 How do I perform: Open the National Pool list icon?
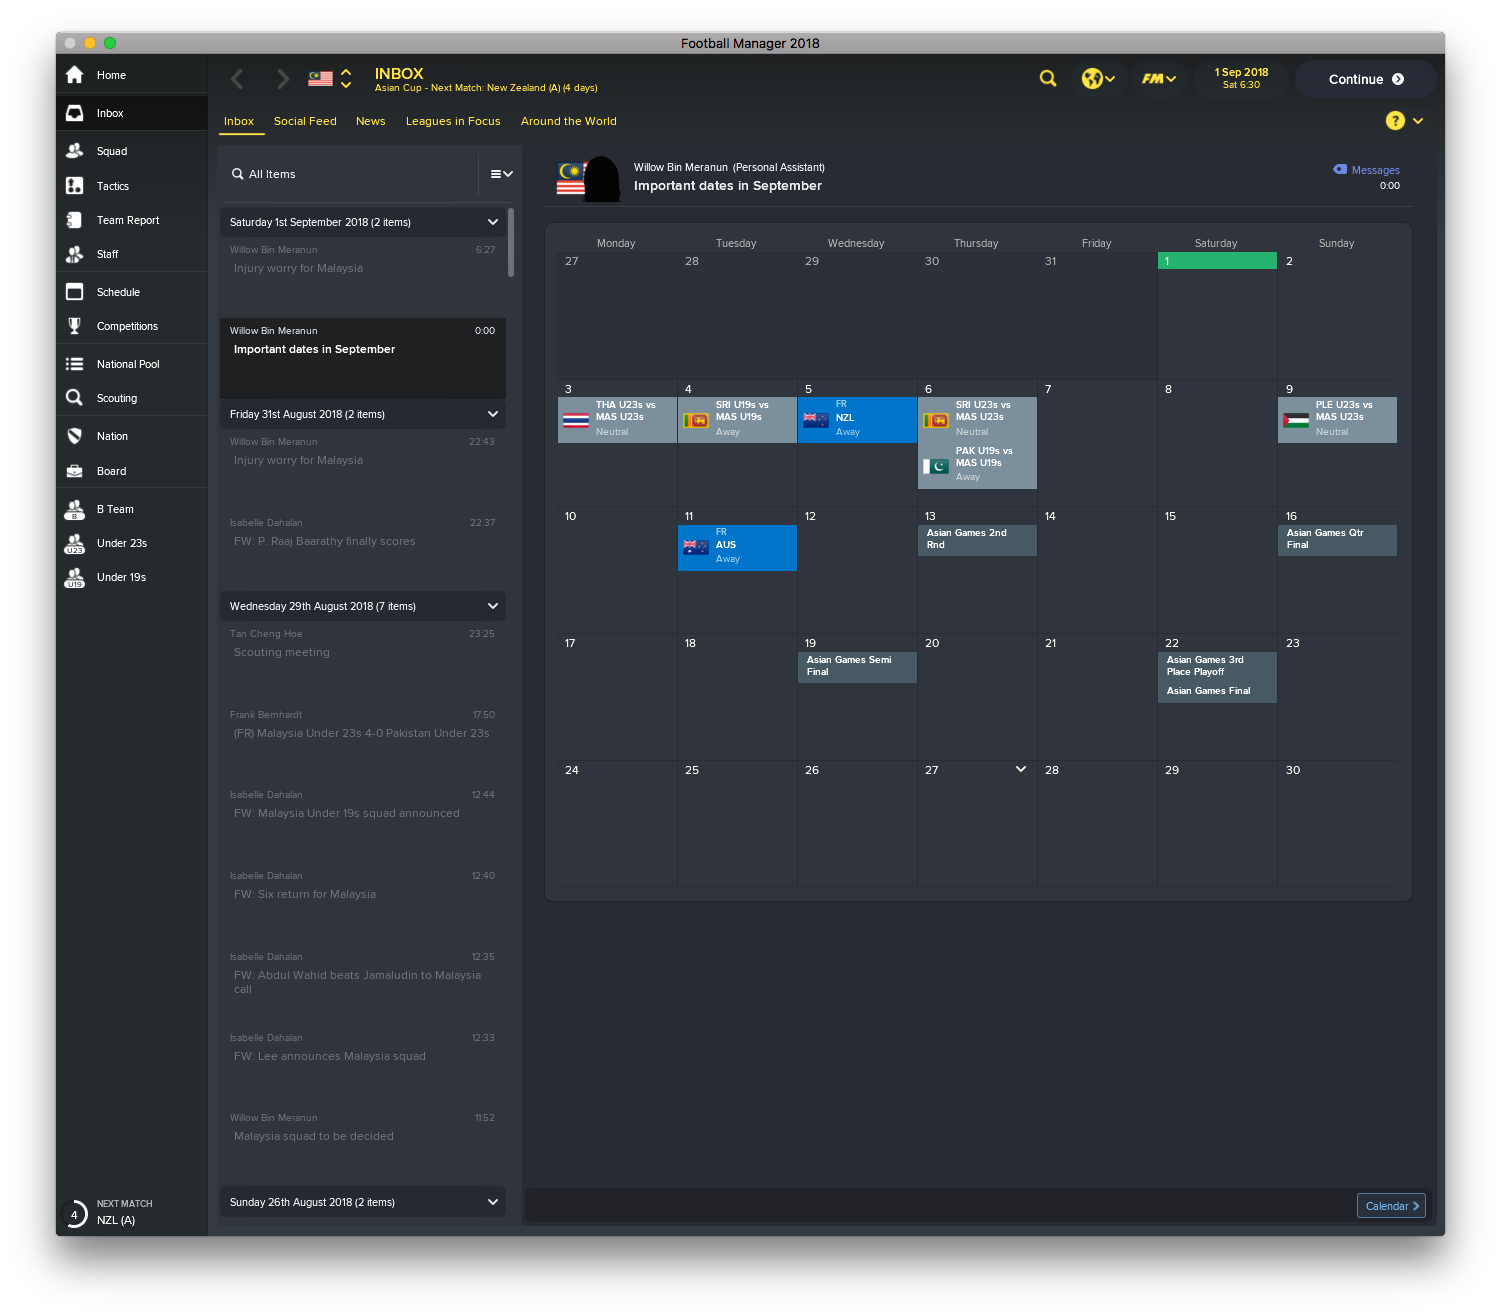coord(74,364)
